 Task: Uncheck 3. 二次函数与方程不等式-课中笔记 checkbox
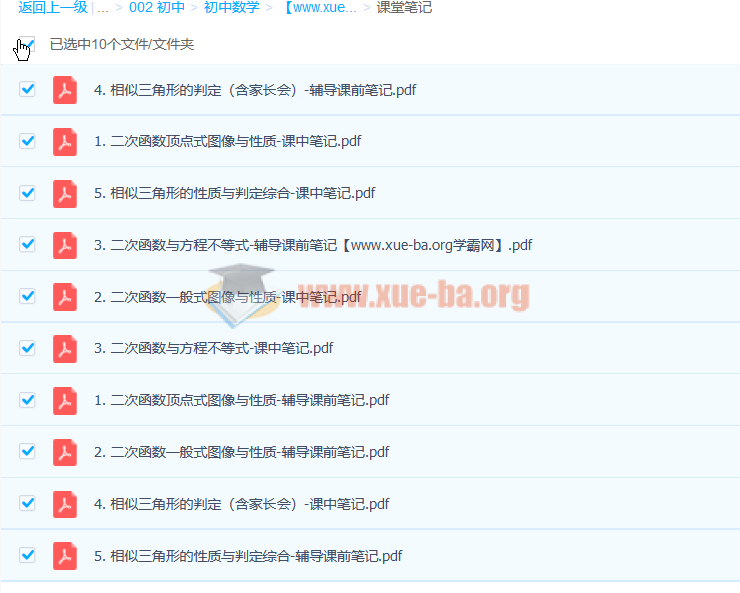tap(27, 348)
